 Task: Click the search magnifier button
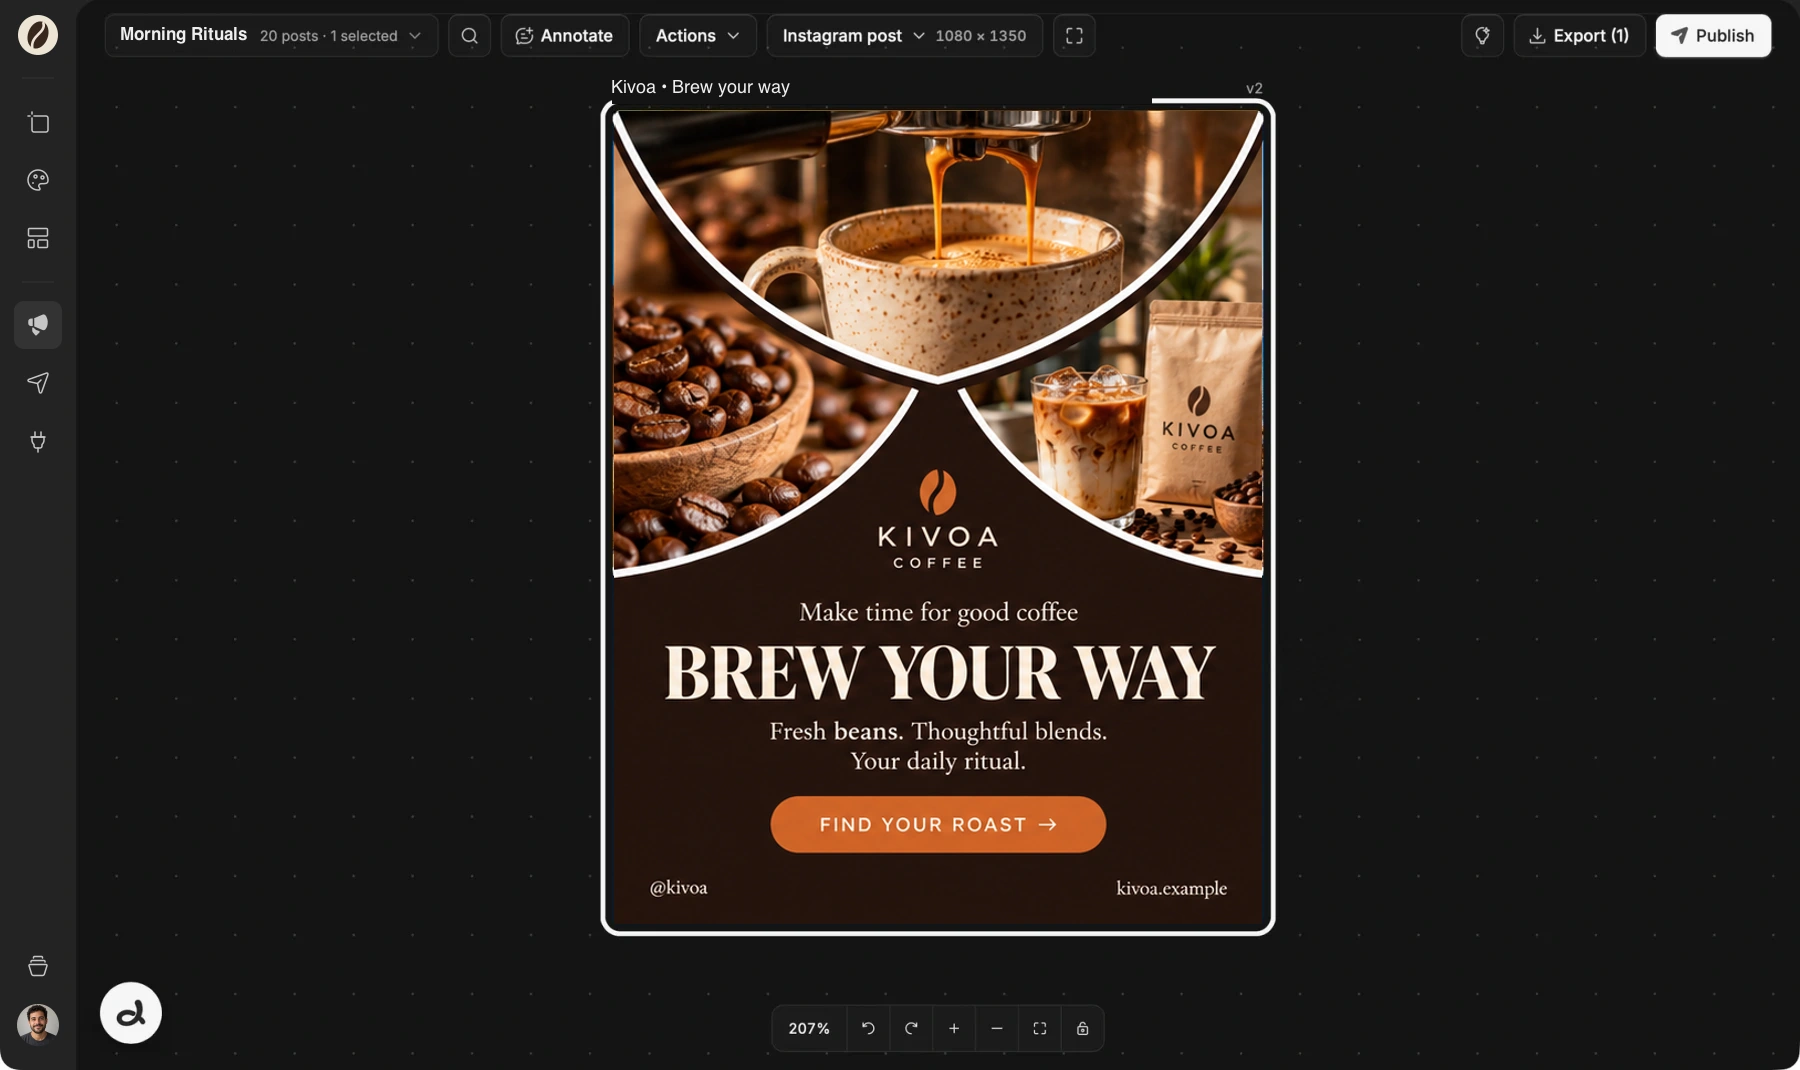(x=469, y=36)
